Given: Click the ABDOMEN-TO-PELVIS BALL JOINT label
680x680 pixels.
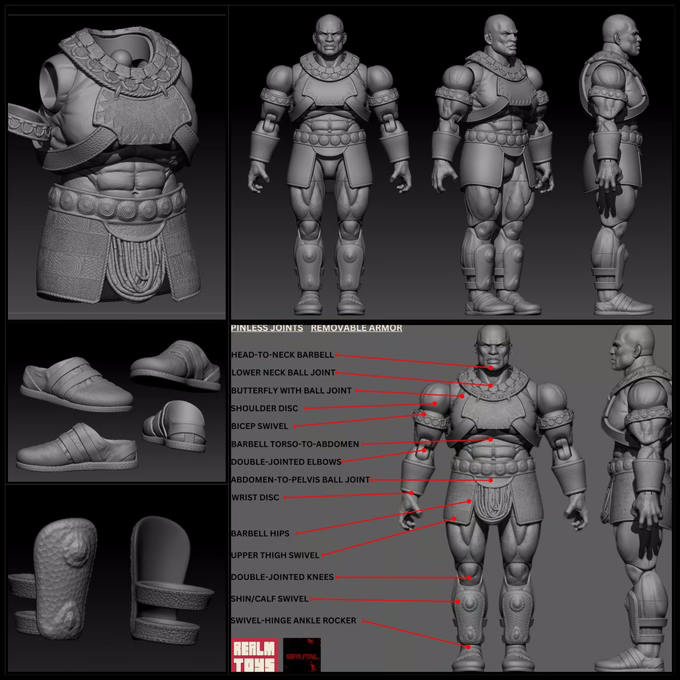Looking at the screenshot, I should tap(300, 480).
